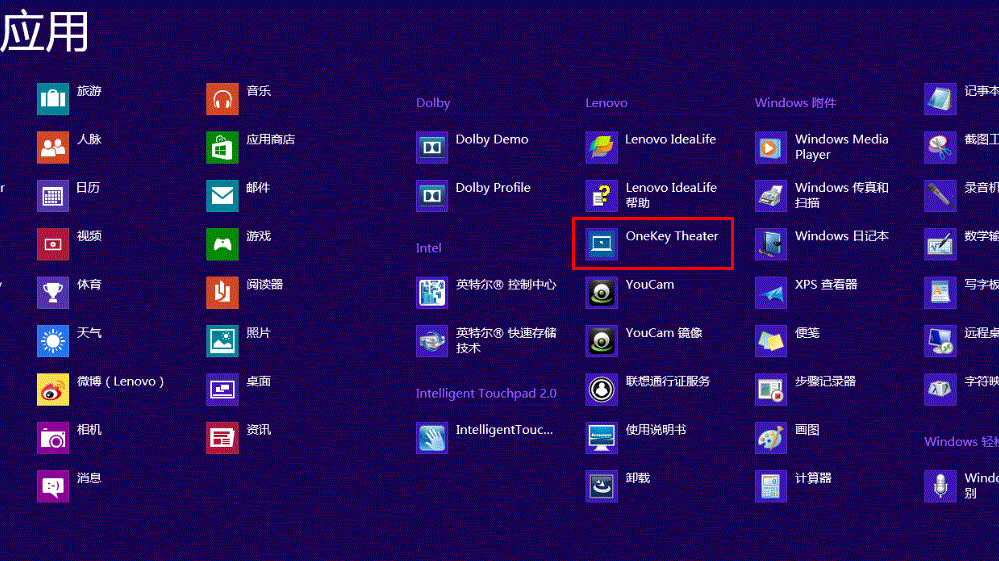999x561 pixels.
Task: Launch the Lenovo IdeaLife icon
Action: point(601,147)
